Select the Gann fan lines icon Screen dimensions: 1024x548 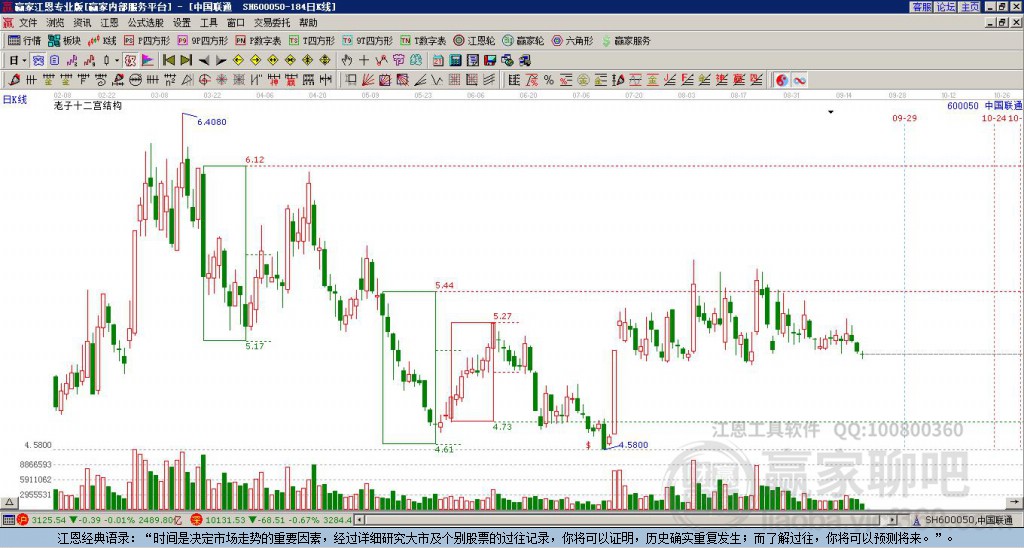coord(368,80)
